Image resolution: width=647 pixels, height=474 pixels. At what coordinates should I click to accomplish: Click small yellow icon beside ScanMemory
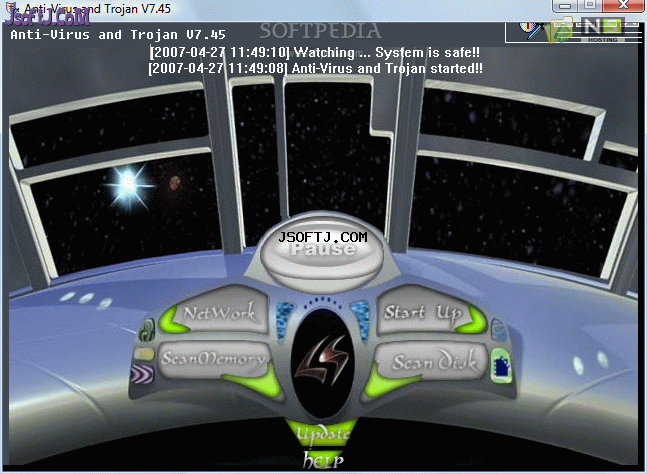pos(144,354)
